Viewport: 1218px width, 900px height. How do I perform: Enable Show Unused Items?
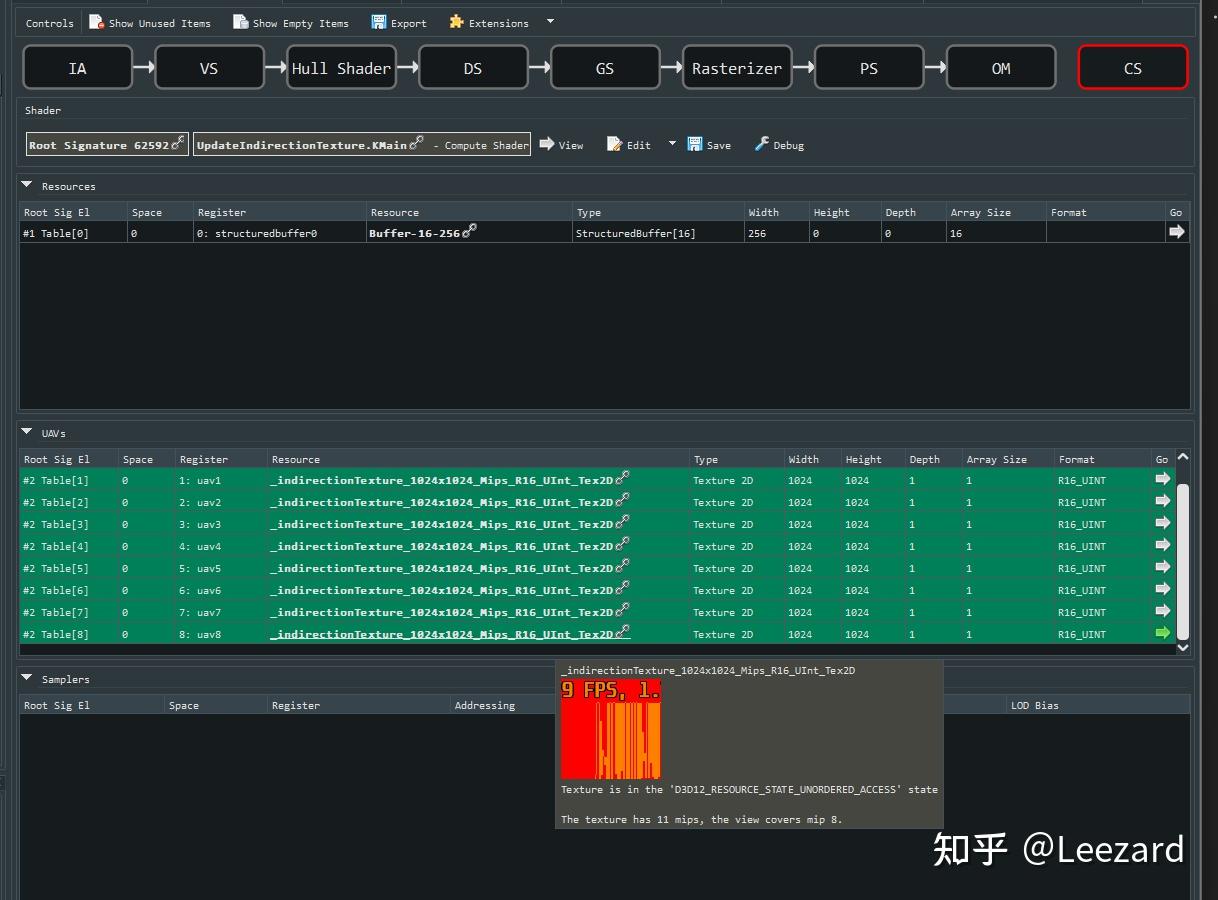(150, 22)
